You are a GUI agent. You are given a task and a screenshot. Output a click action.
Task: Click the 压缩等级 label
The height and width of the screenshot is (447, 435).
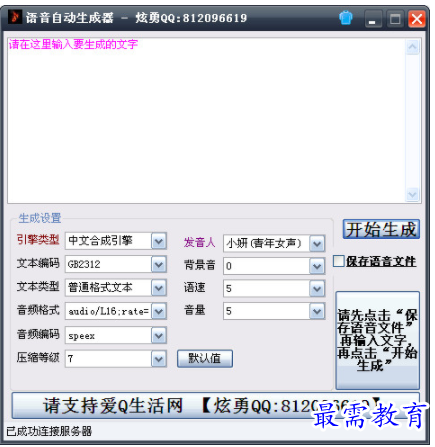[x=38, y=358]
